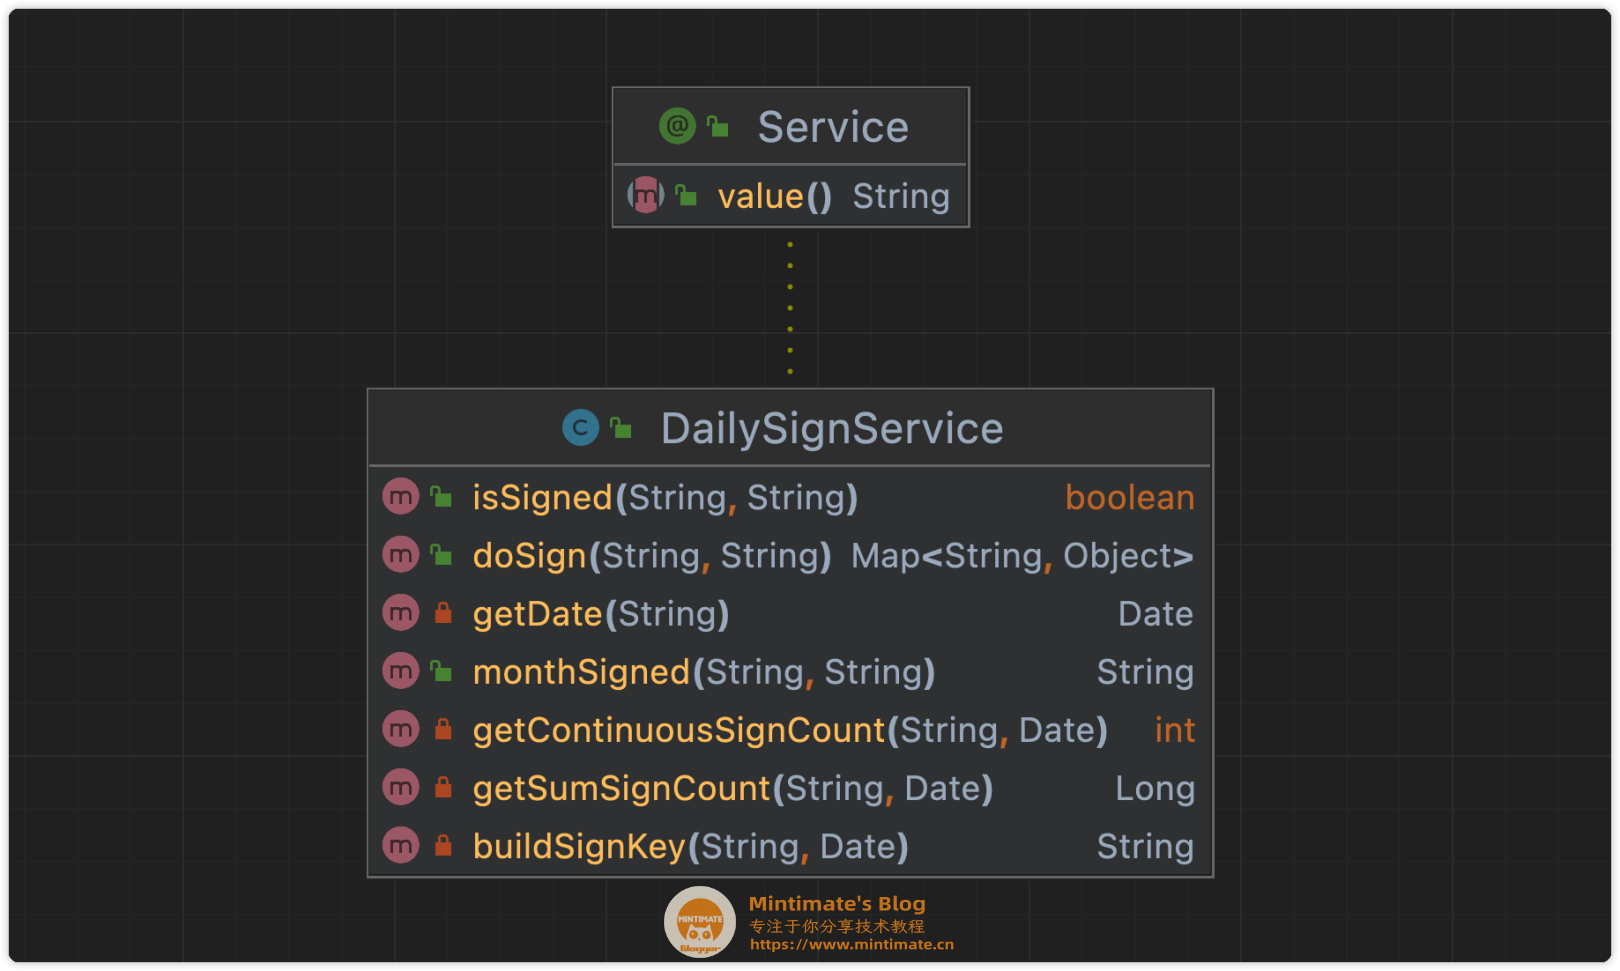Select the doSign(String, String) method
The width and height of the screenshot is (1620, 971).
[x=652, y=556]
